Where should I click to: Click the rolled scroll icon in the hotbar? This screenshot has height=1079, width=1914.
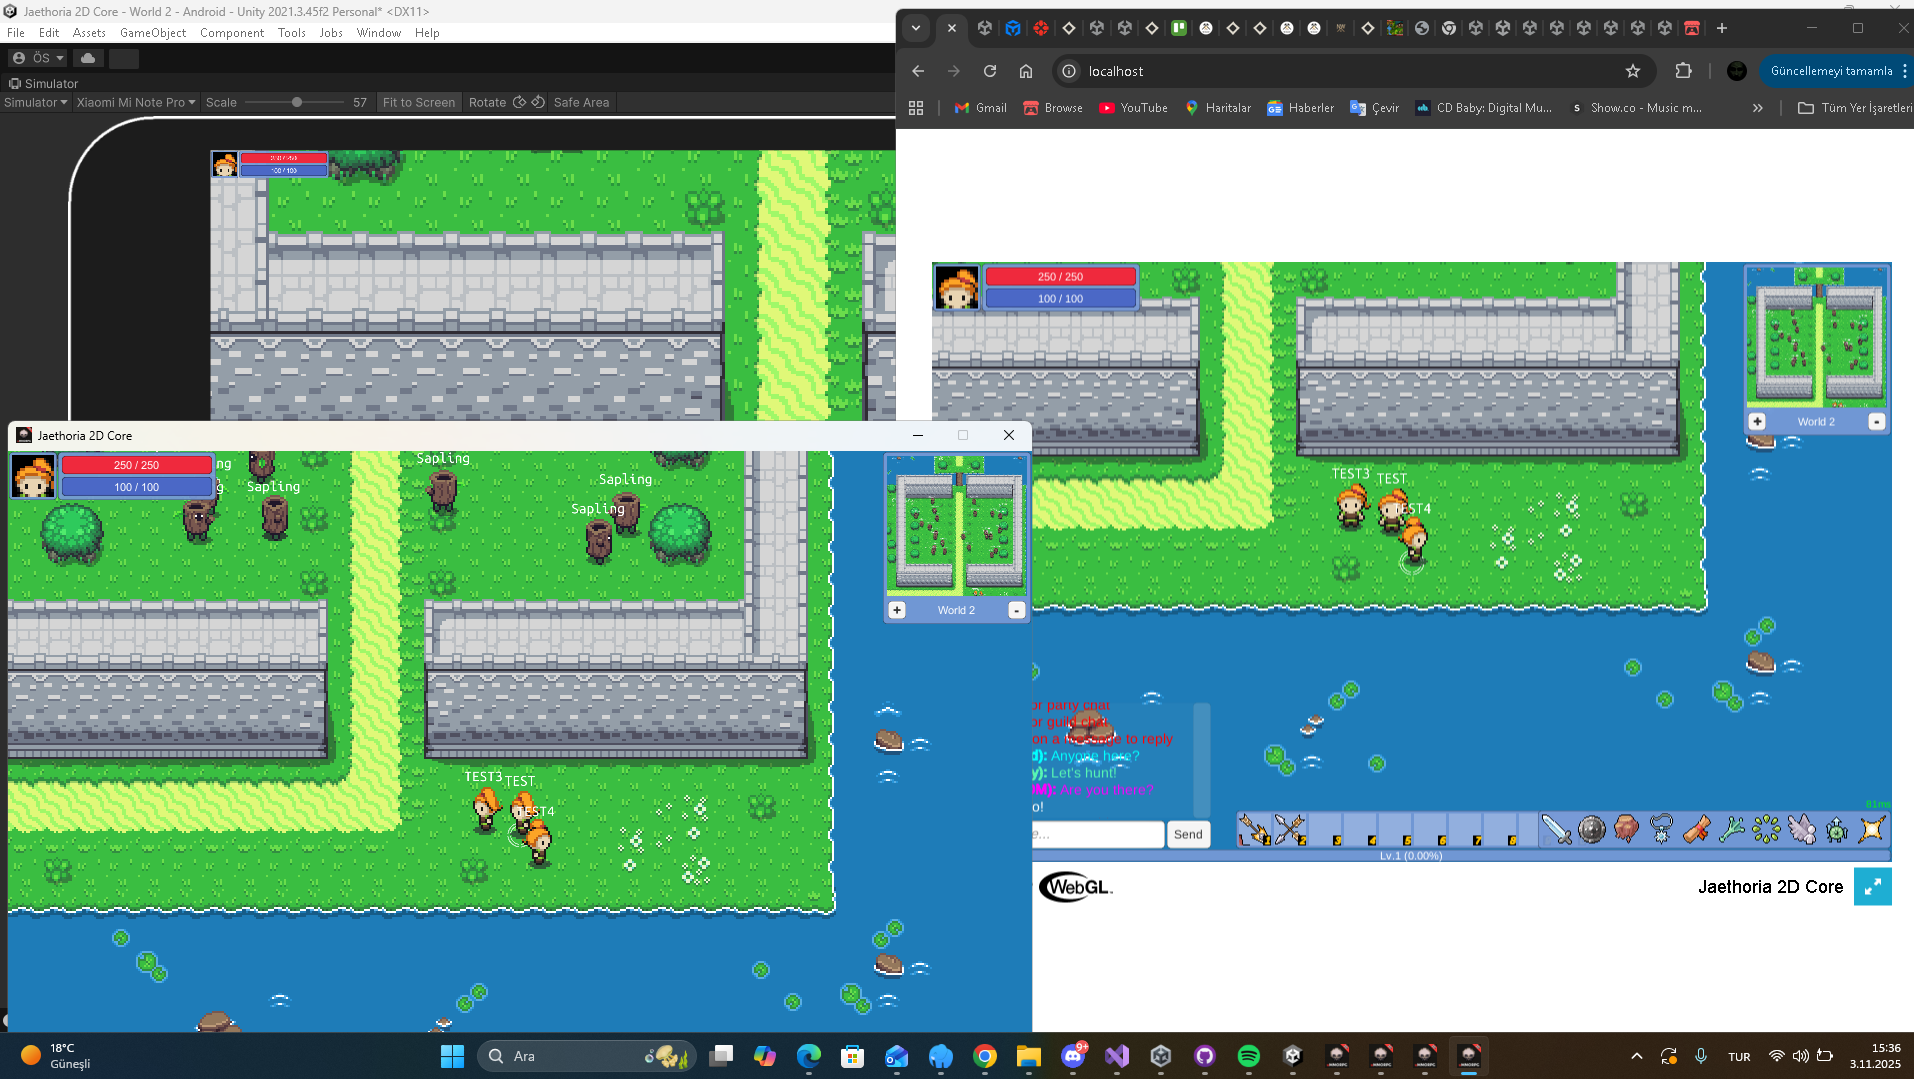tap(1696, 830)
